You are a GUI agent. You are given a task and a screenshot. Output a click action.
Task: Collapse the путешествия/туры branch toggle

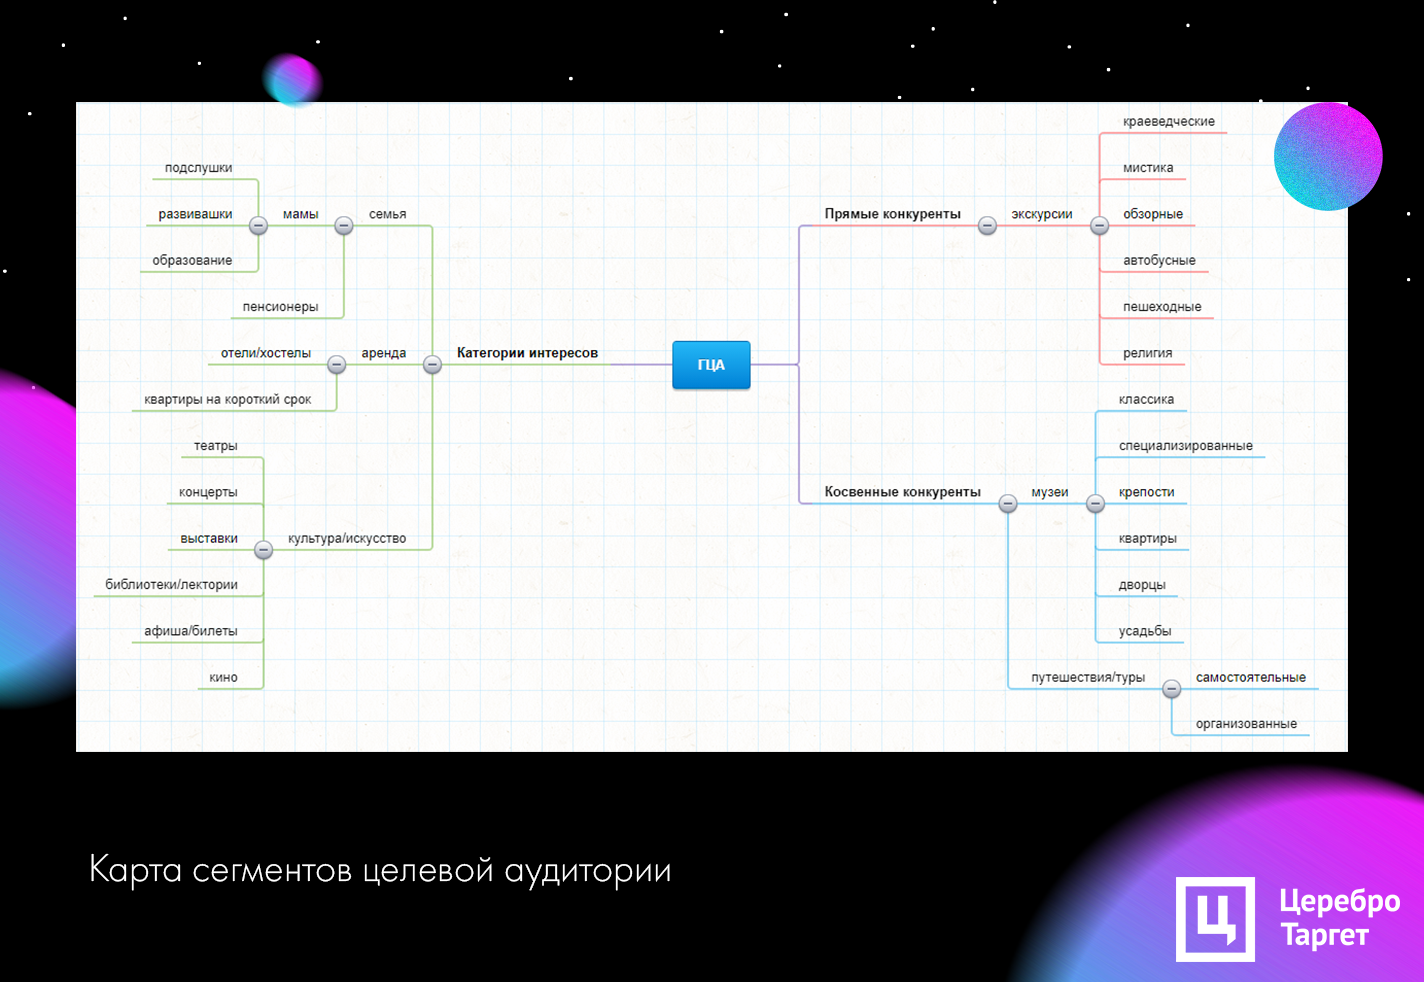(1172, 689)
